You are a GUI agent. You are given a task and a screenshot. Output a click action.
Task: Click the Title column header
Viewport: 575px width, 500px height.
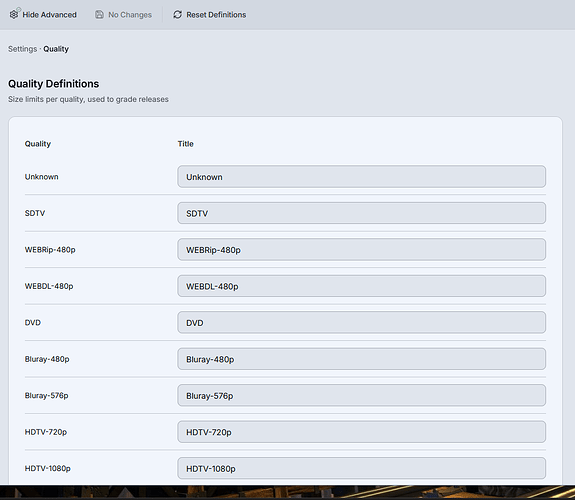click(x=186, y=144)
